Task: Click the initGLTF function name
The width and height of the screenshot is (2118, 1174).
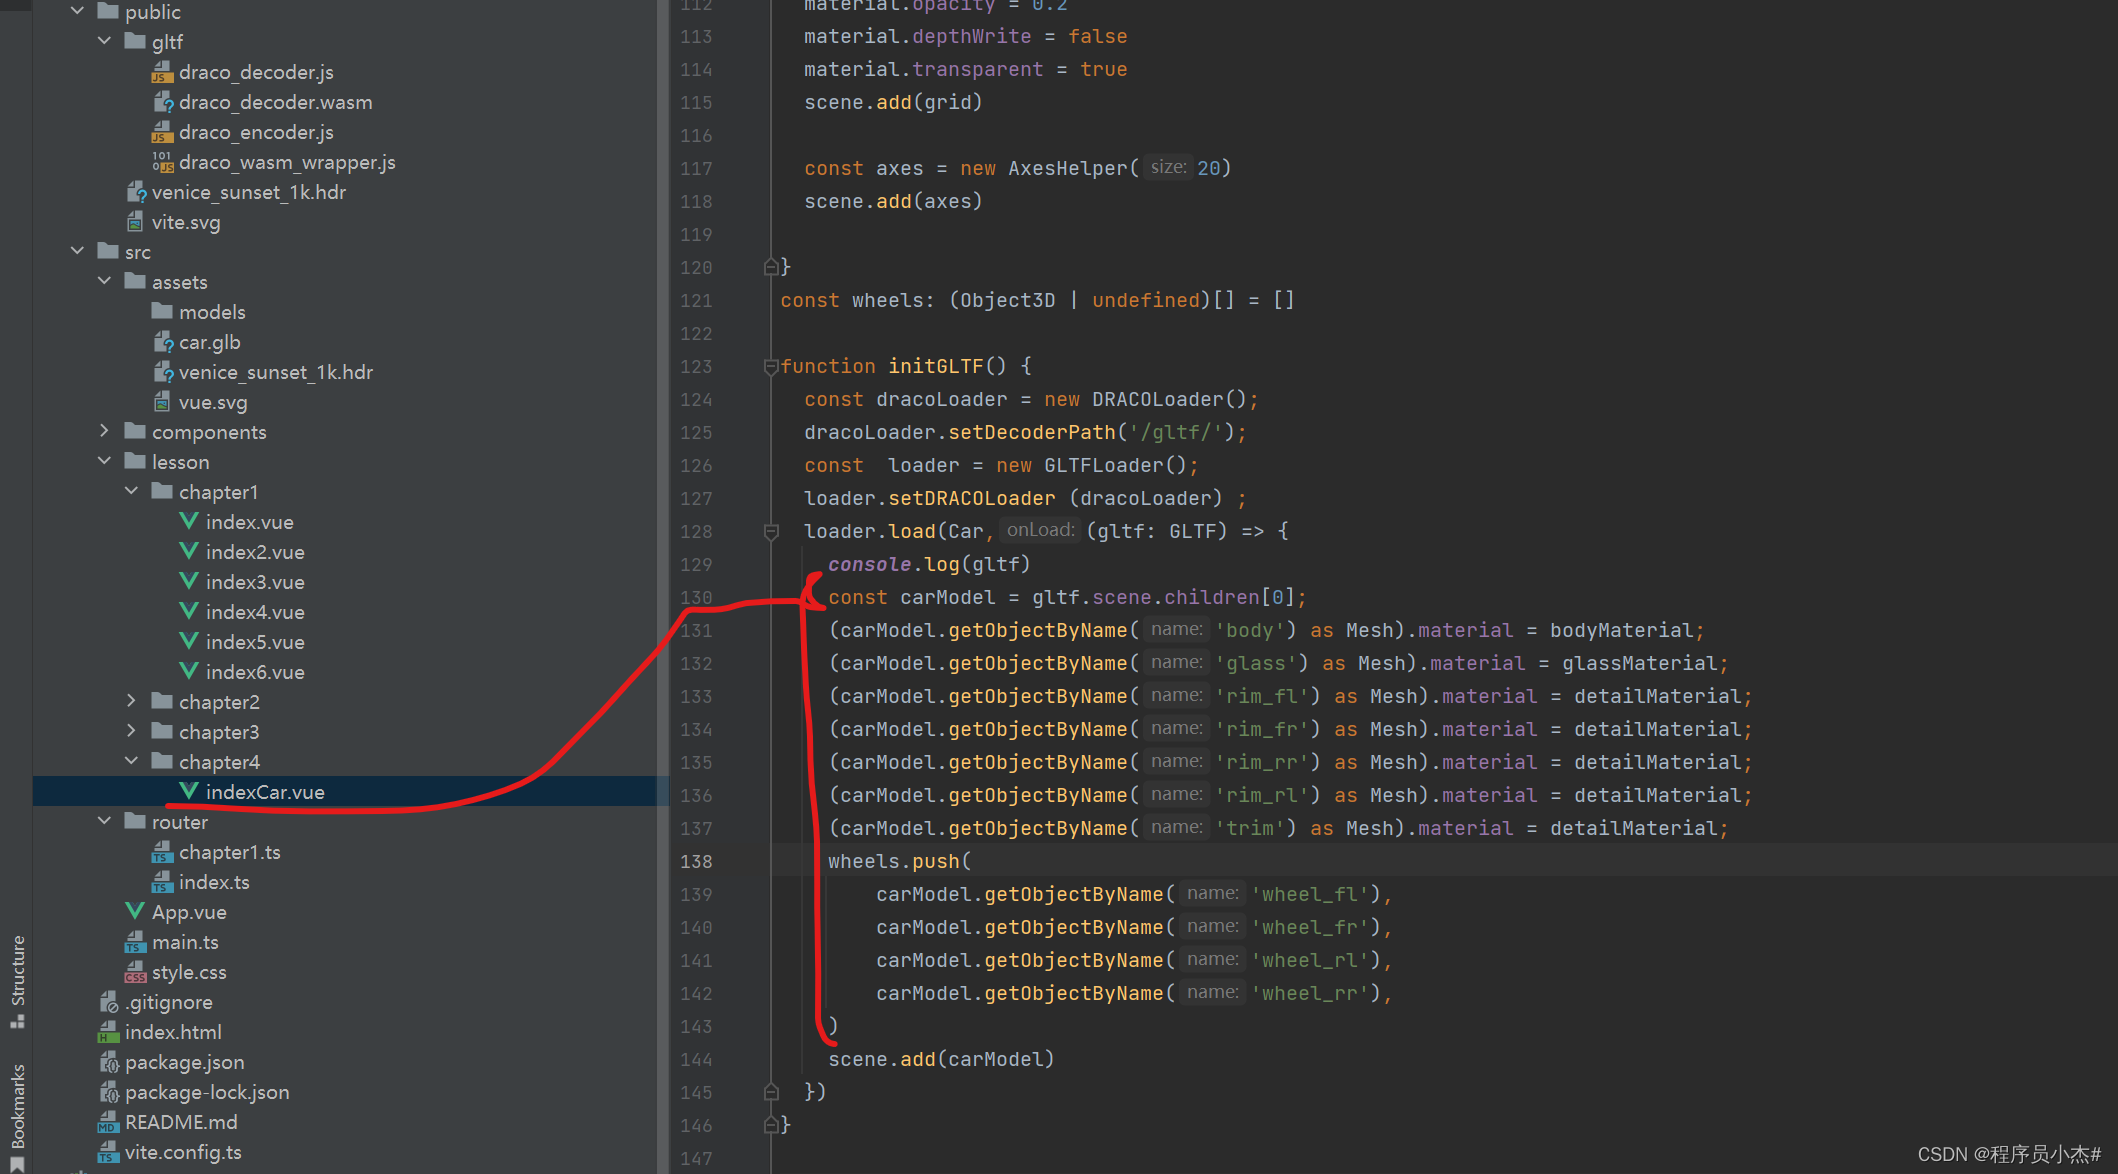Action: (936, 366)
